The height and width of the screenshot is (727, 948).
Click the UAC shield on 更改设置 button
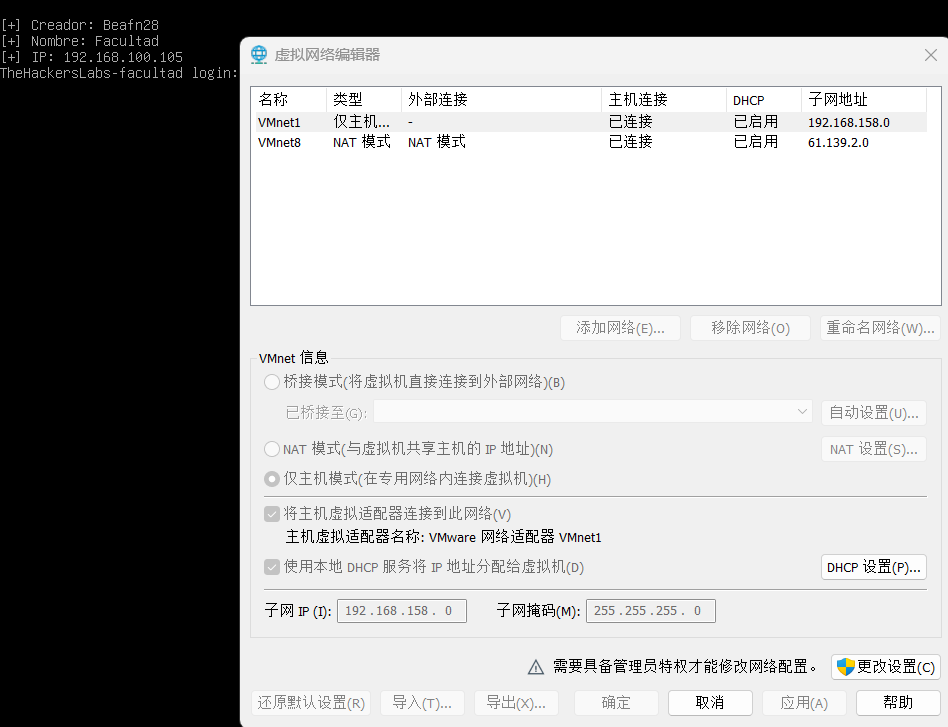[x=846, y=667]
